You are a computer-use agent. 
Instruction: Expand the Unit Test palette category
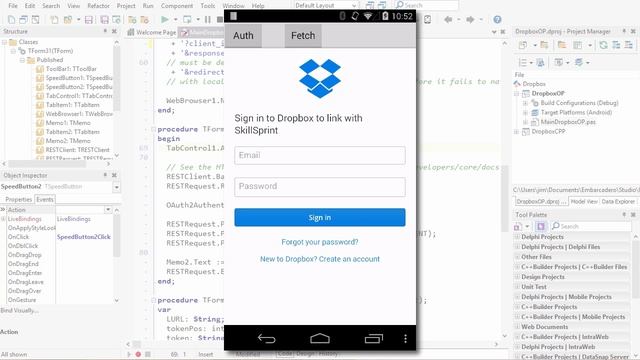[x=517, y=287]
